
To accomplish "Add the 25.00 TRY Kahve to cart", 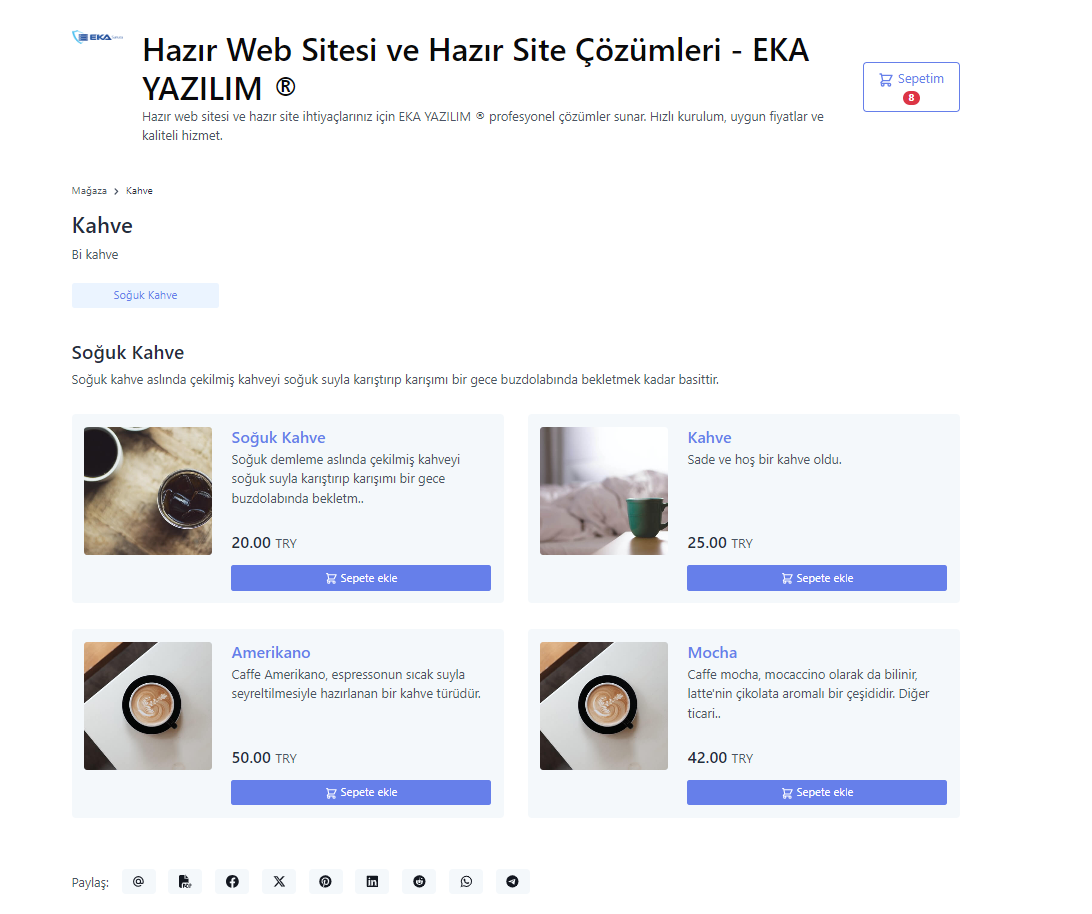I will [x=817, y=578].
